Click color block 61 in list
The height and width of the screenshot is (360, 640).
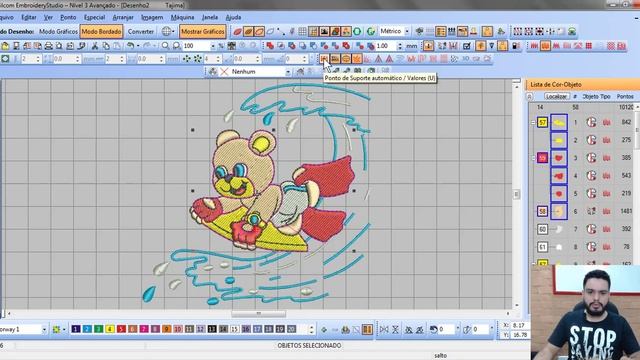tap(542, 247)
